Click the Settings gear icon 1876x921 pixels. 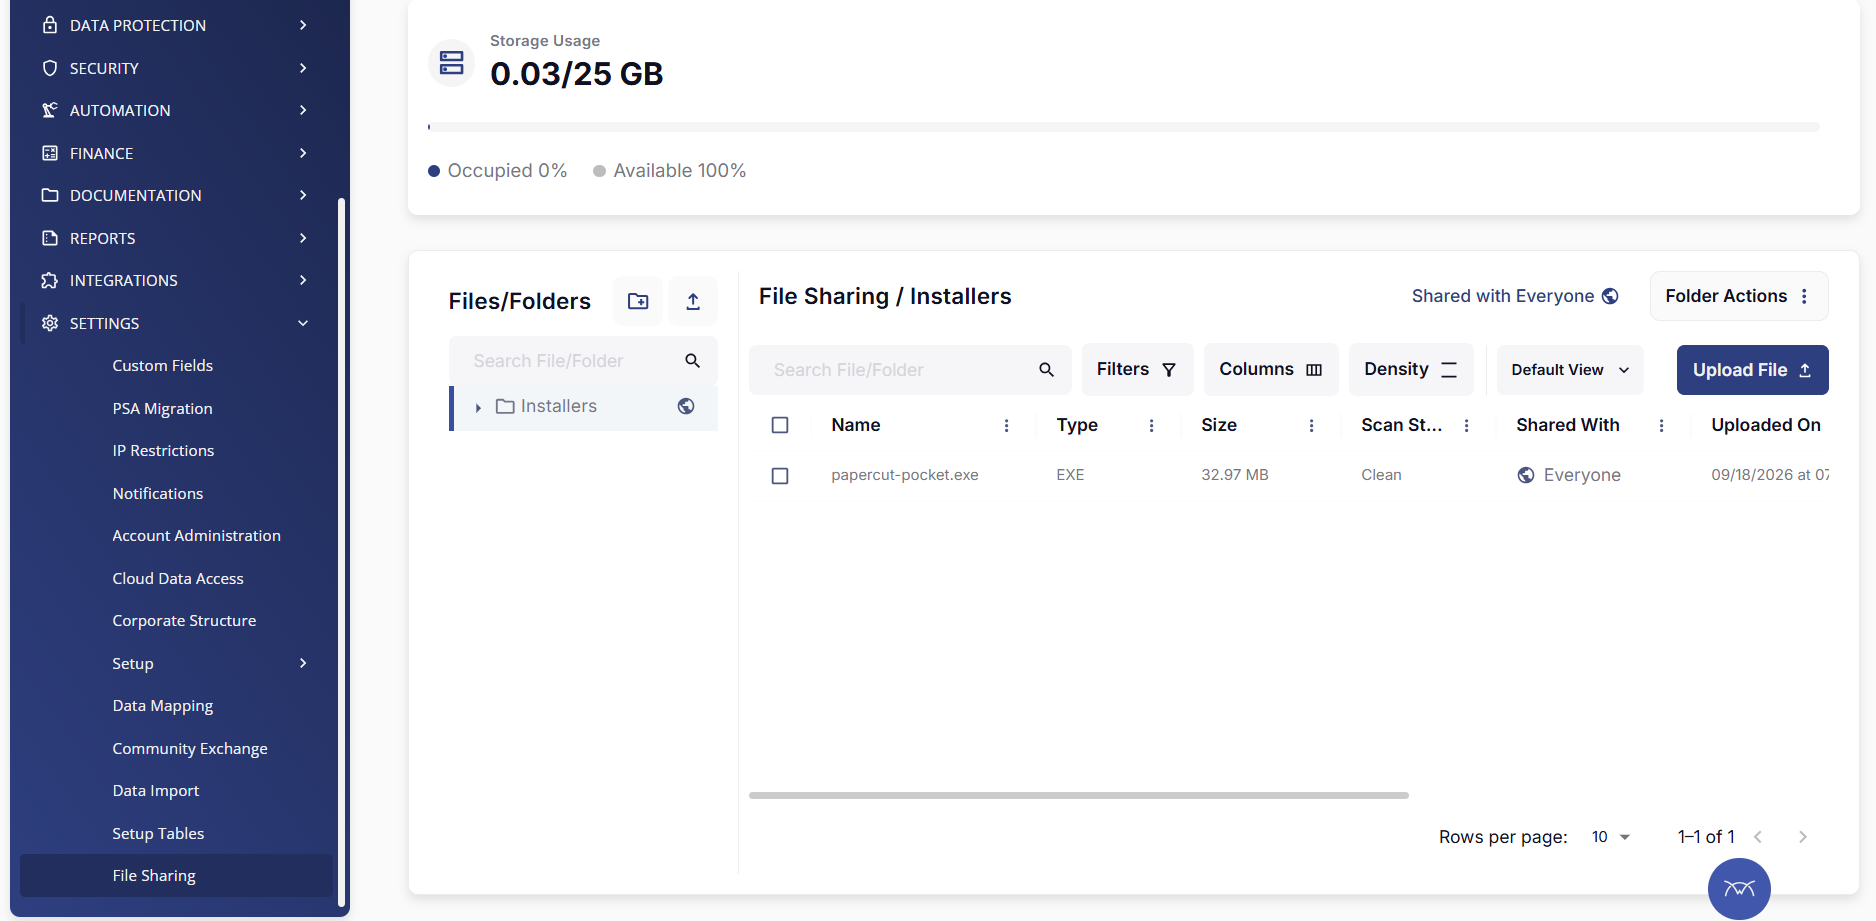(x=50, y=323)
